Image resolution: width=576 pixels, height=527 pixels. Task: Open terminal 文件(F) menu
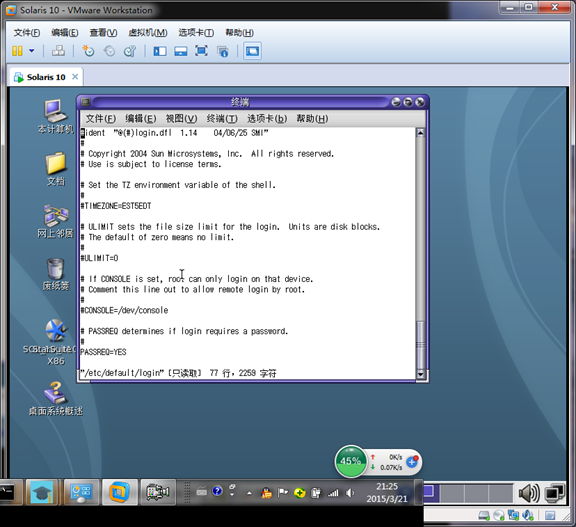point(101,119)
